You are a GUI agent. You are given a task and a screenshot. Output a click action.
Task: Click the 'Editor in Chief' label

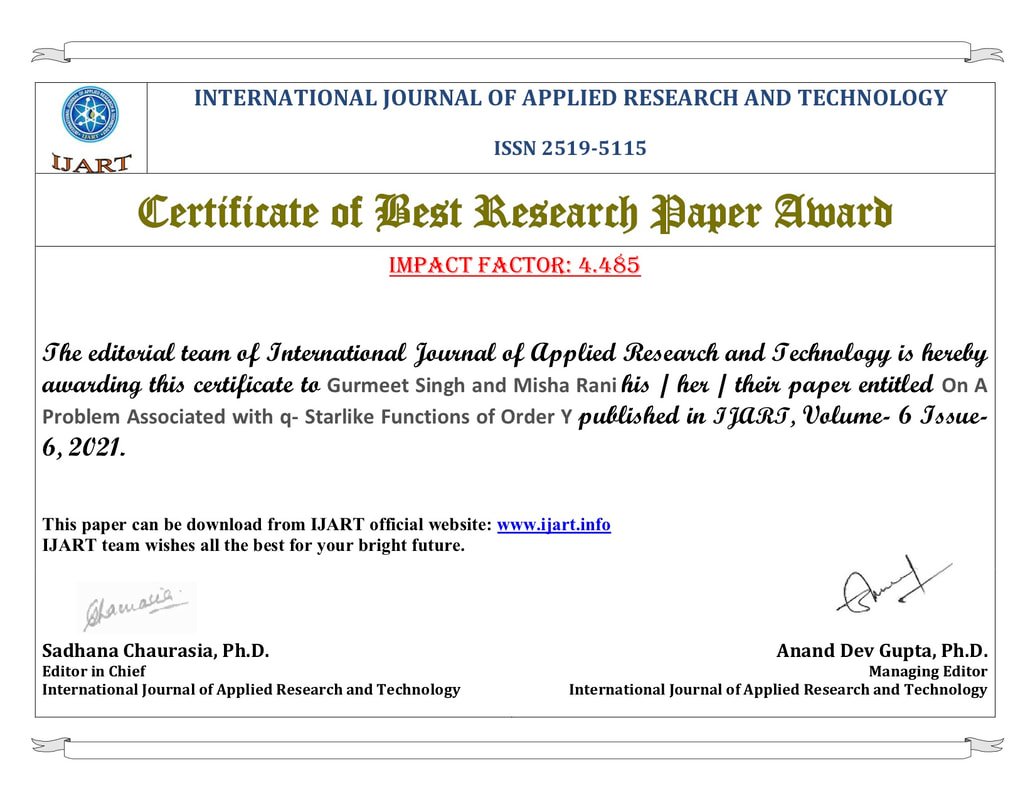(x=94, y=671)
